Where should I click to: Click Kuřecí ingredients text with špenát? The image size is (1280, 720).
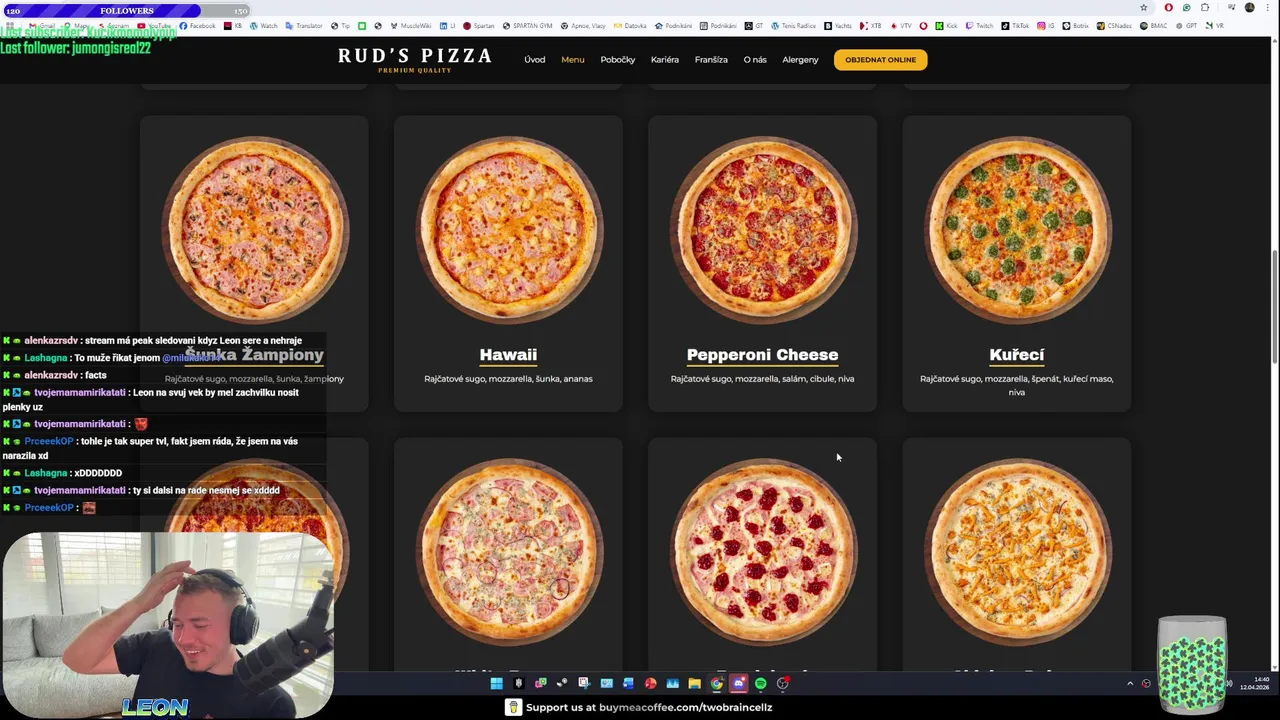click(1017, 385)
